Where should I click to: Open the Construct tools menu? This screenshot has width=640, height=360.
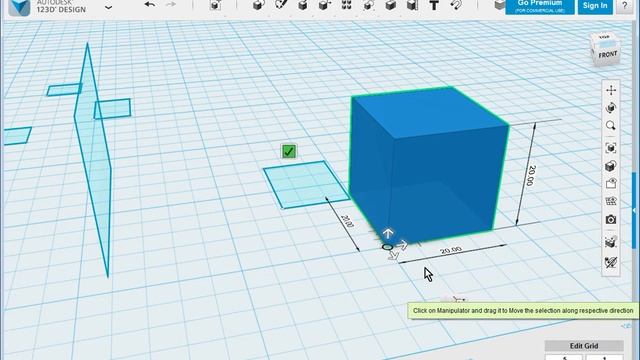[x=302, y=5]
